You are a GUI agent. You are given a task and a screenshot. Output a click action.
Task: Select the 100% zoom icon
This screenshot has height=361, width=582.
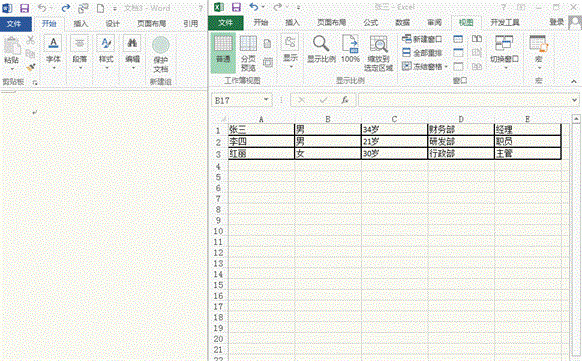click(350, 44)
